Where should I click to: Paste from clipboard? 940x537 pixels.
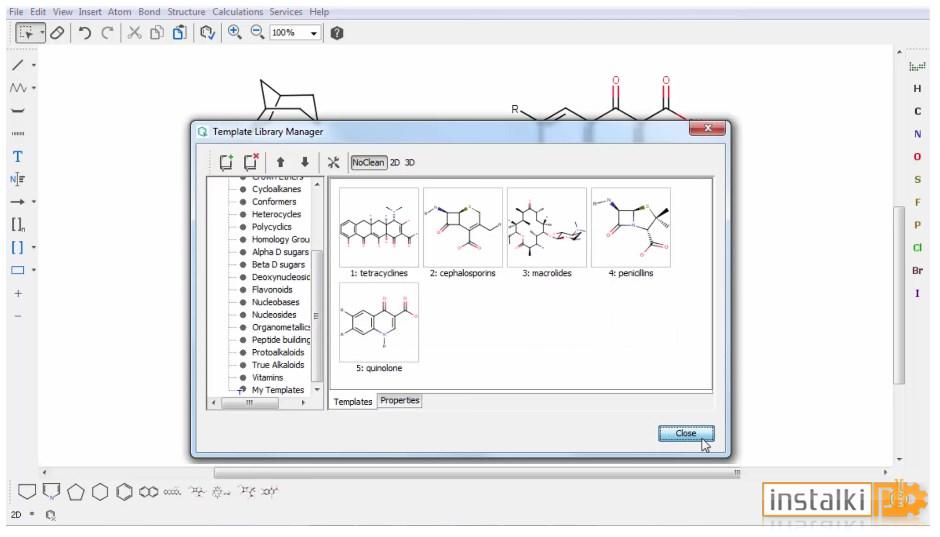180,33
